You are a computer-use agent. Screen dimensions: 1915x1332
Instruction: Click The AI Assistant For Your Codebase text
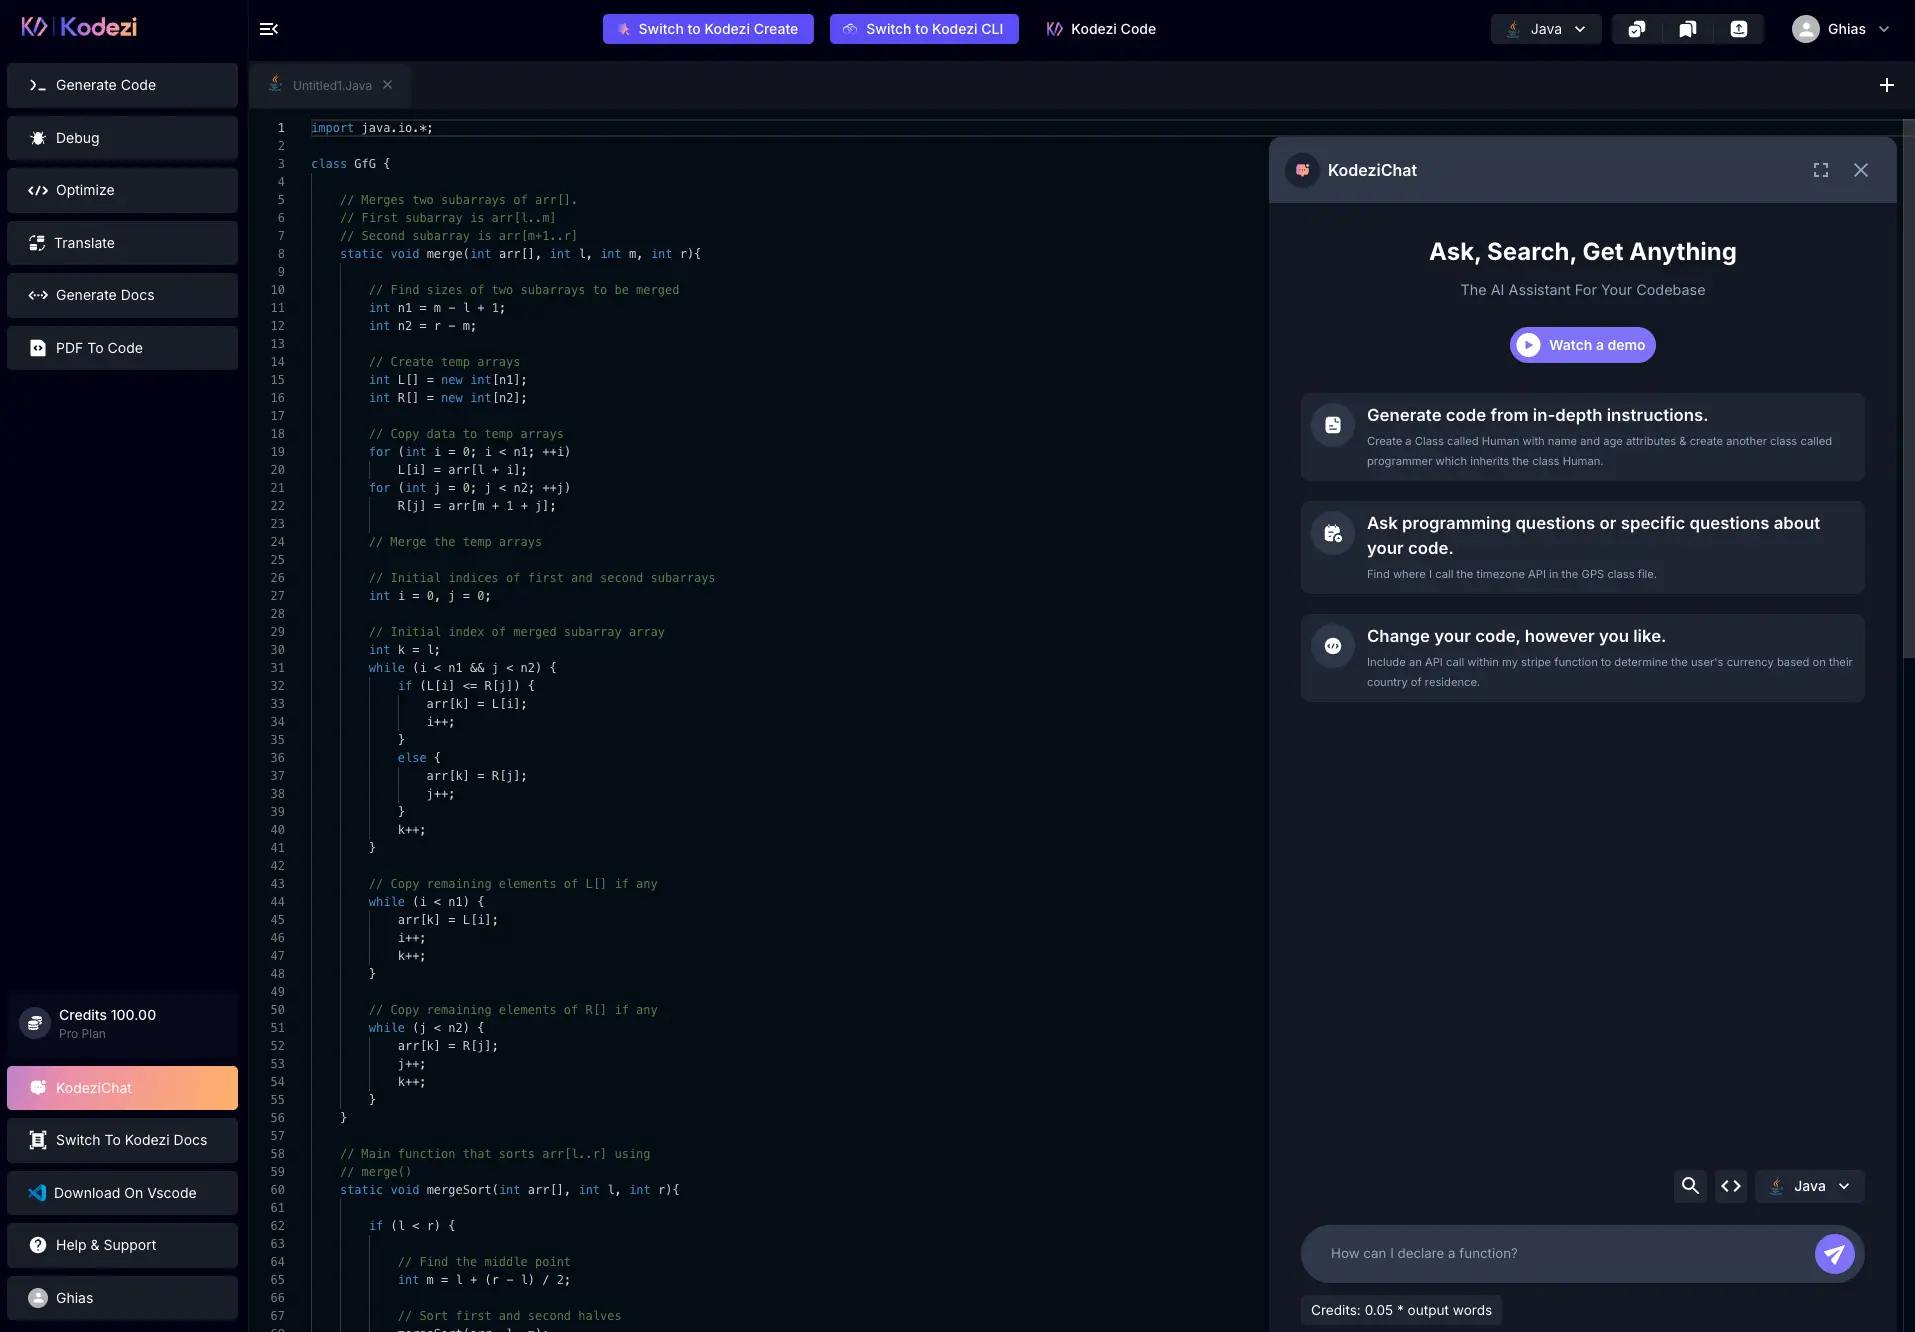tap(1582, 290)
